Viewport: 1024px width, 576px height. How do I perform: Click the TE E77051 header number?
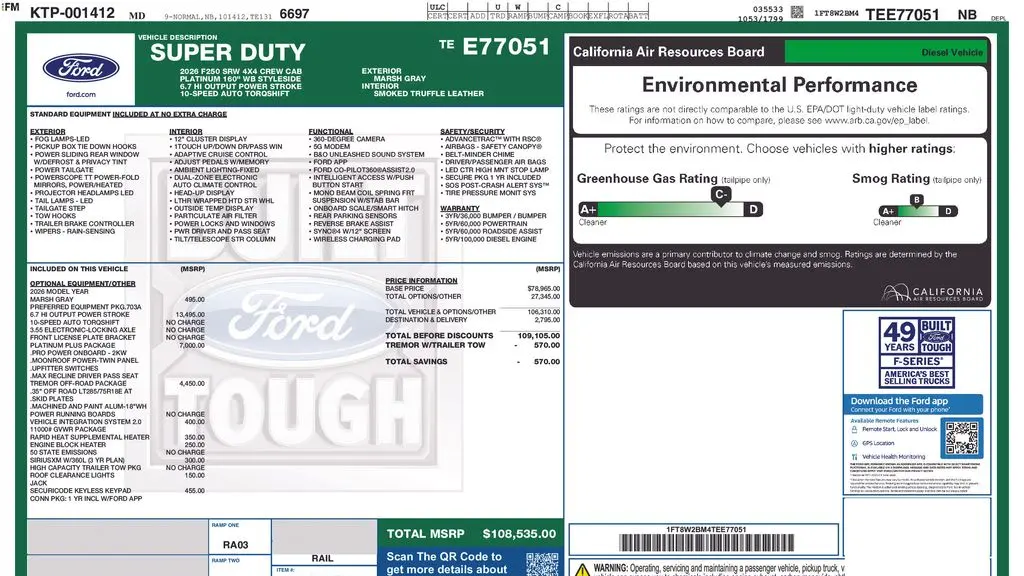click(494, 46)
